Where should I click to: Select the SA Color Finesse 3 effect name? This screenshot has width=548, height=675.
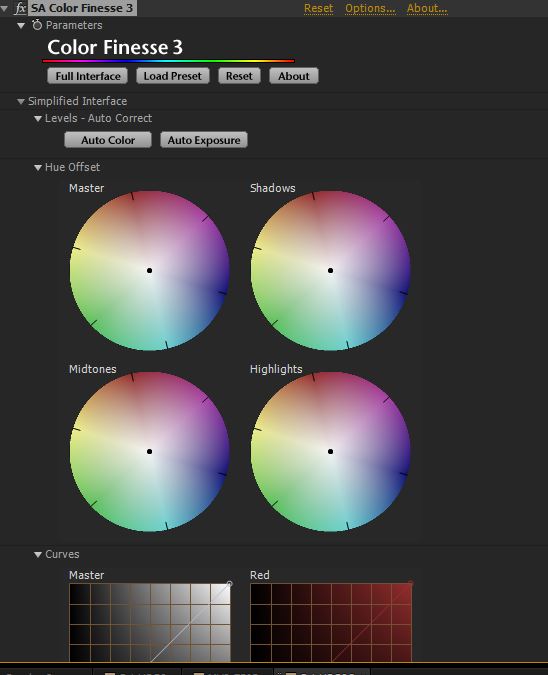pos(82,8)
